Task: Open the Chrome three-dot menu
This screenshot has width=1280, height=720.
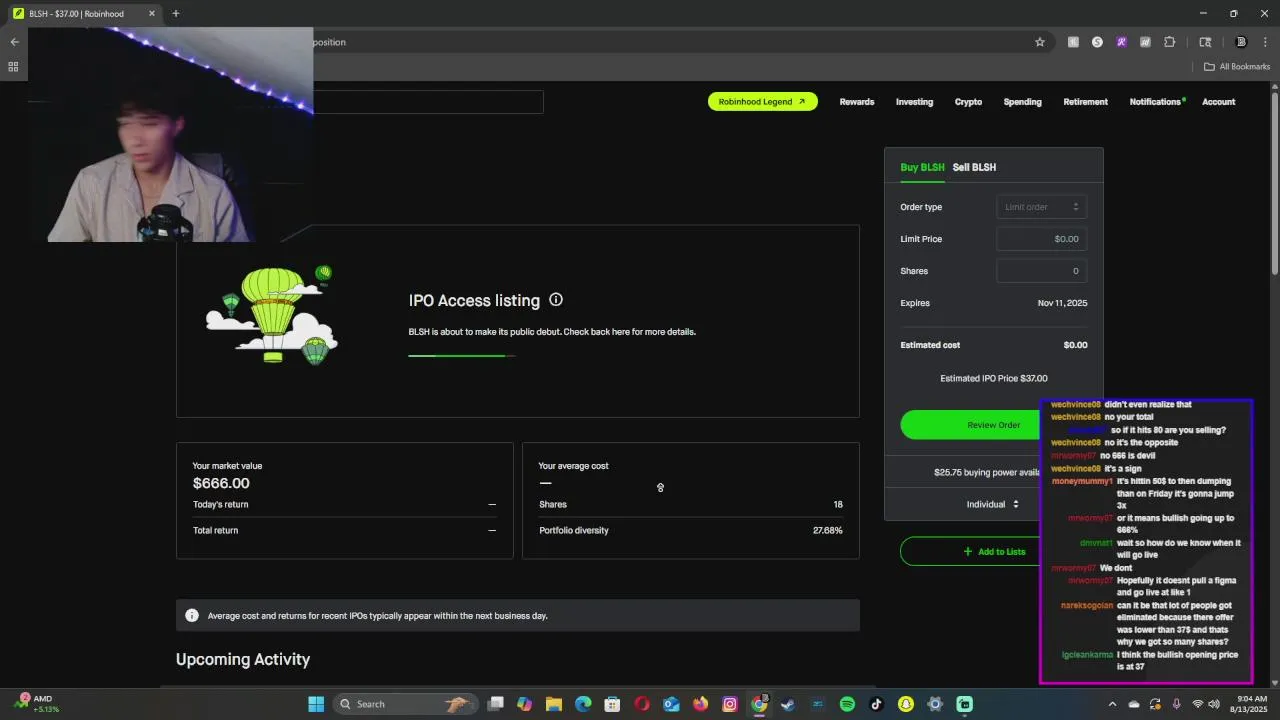Action: tap(1265, 42)
